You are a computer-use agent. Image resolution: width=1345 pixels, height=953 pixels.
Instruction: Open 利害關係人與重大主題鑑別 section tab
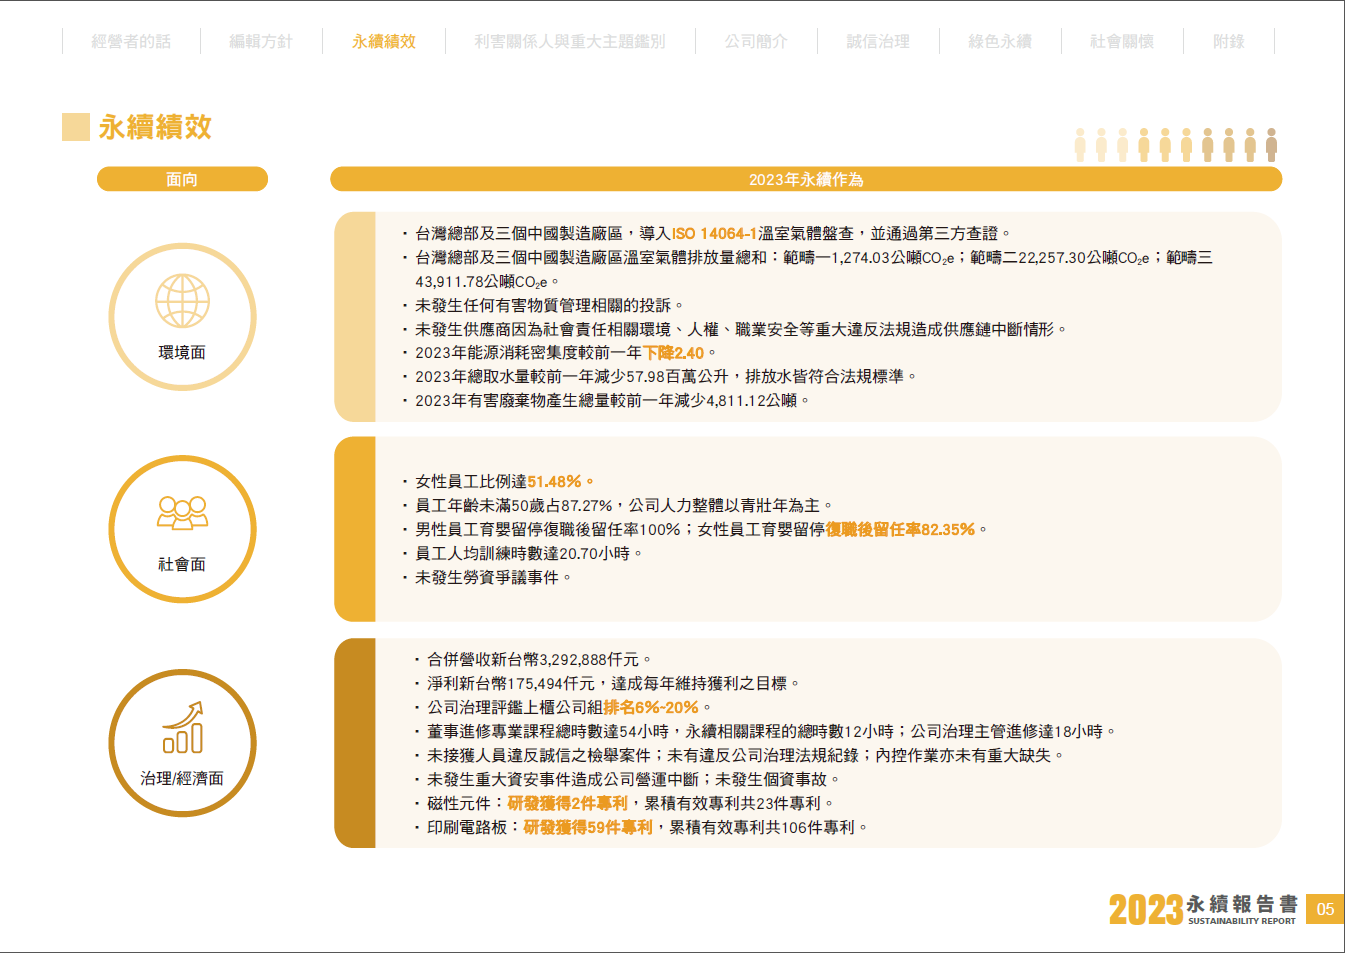click(x=570, y=42)
